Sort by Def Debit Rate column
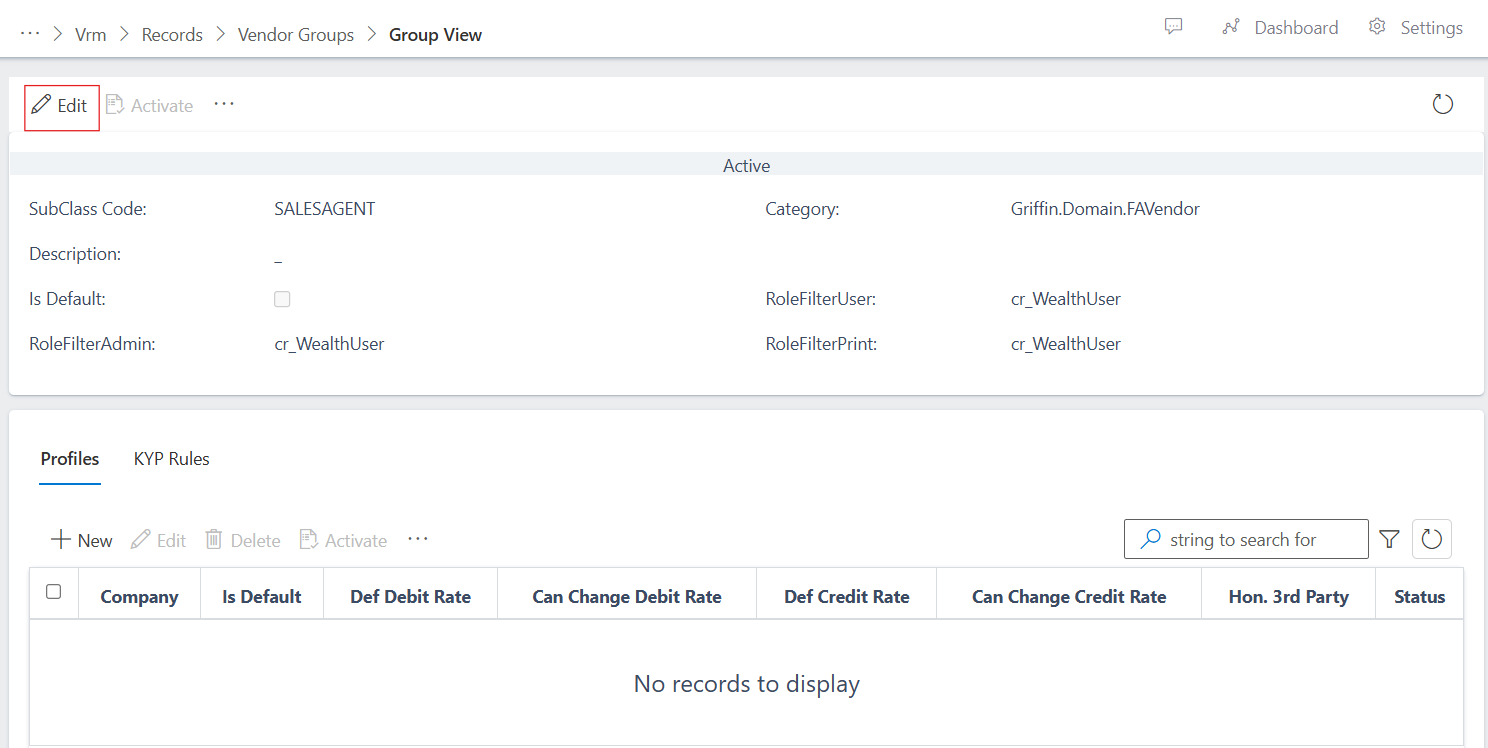This screenshot has height=748, width=1488. click(x=411, y=597)
